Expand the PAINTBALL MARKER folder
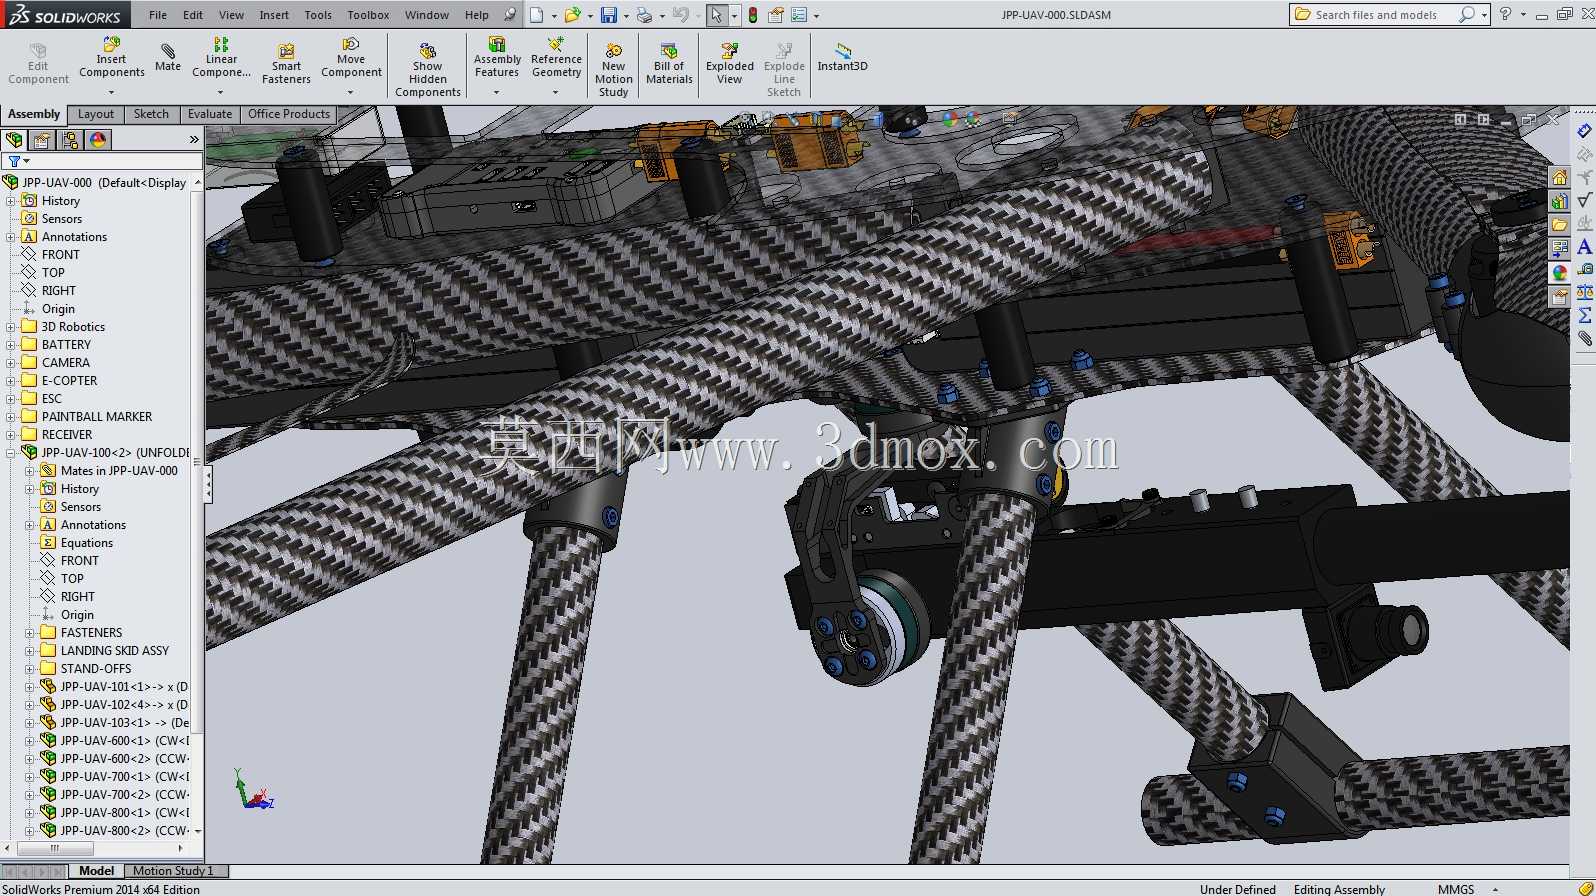The width and height of the screenshot is (1596, 896). tap(11, 417)
